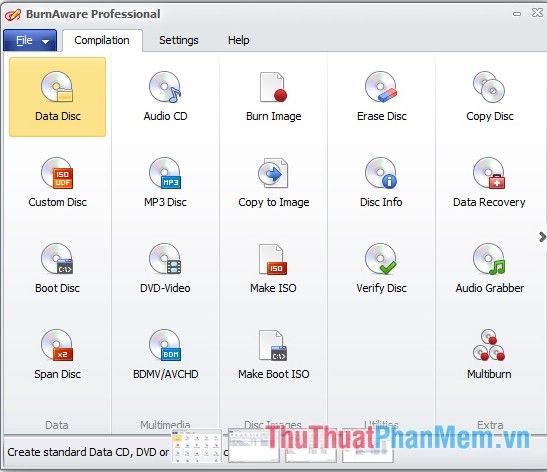Expand the side panel chevron arrow
Screen dimensions: 547x472
(542, 237)
